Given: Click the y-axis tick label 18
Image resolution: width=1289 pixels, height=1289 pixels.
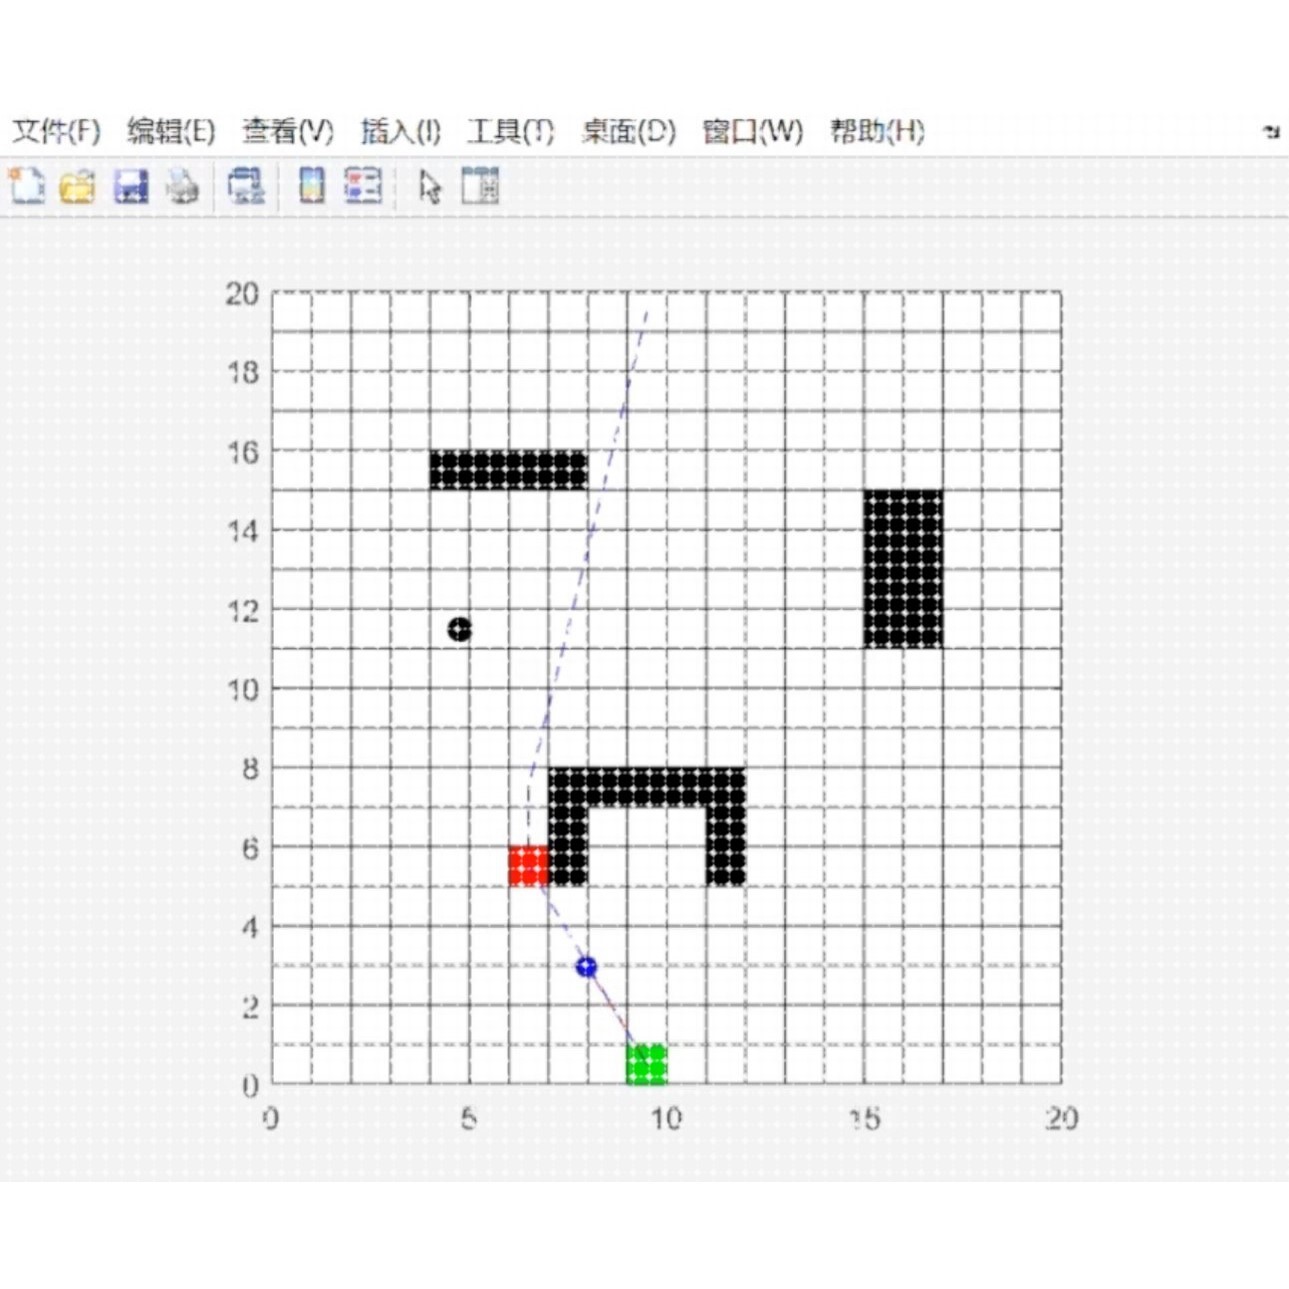Looking at the screenshot, I should [243, 372].
